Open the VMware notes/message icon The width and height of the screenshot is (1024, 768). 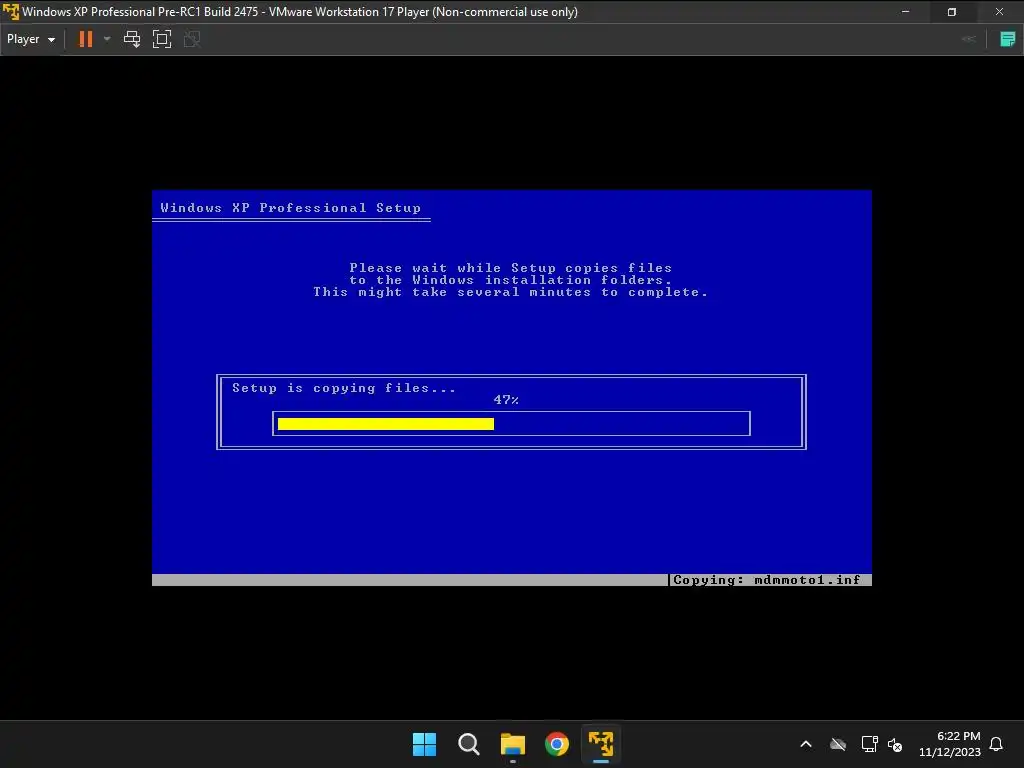click(x=1008, y=39)
